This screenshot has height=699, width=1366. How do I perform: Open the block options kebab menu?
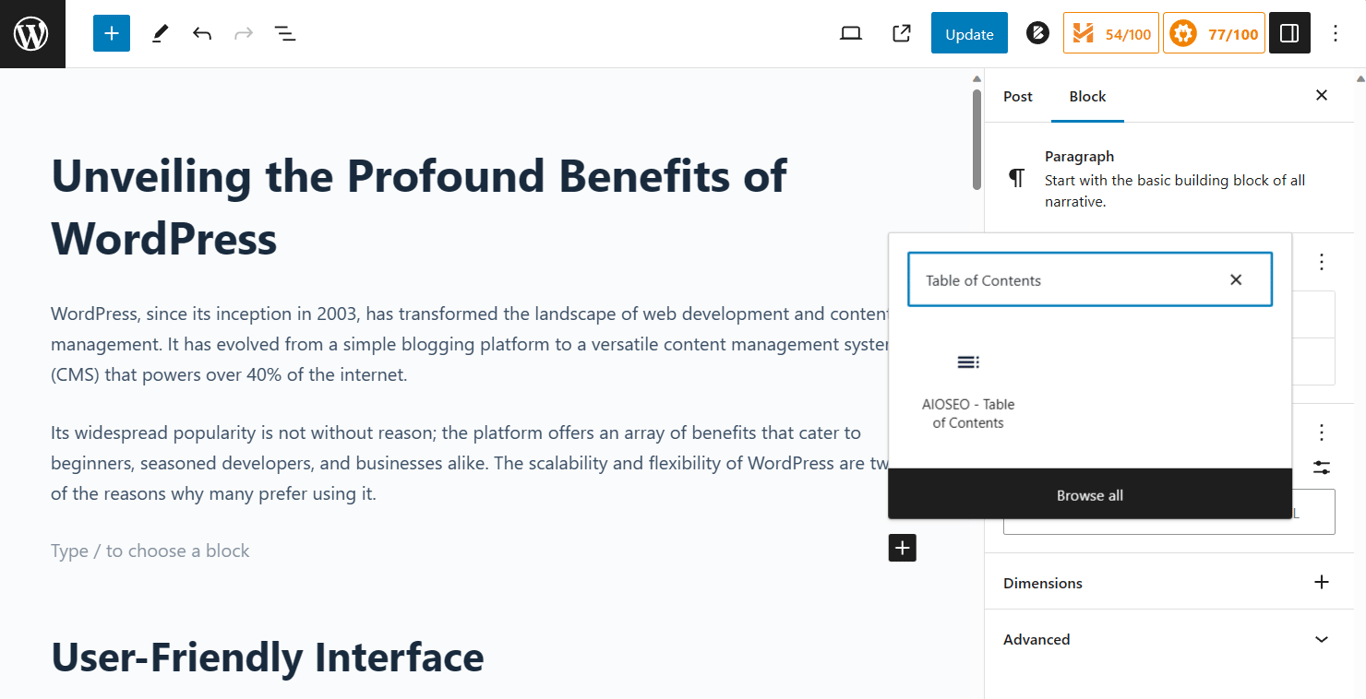click(x=1321, y=261)
